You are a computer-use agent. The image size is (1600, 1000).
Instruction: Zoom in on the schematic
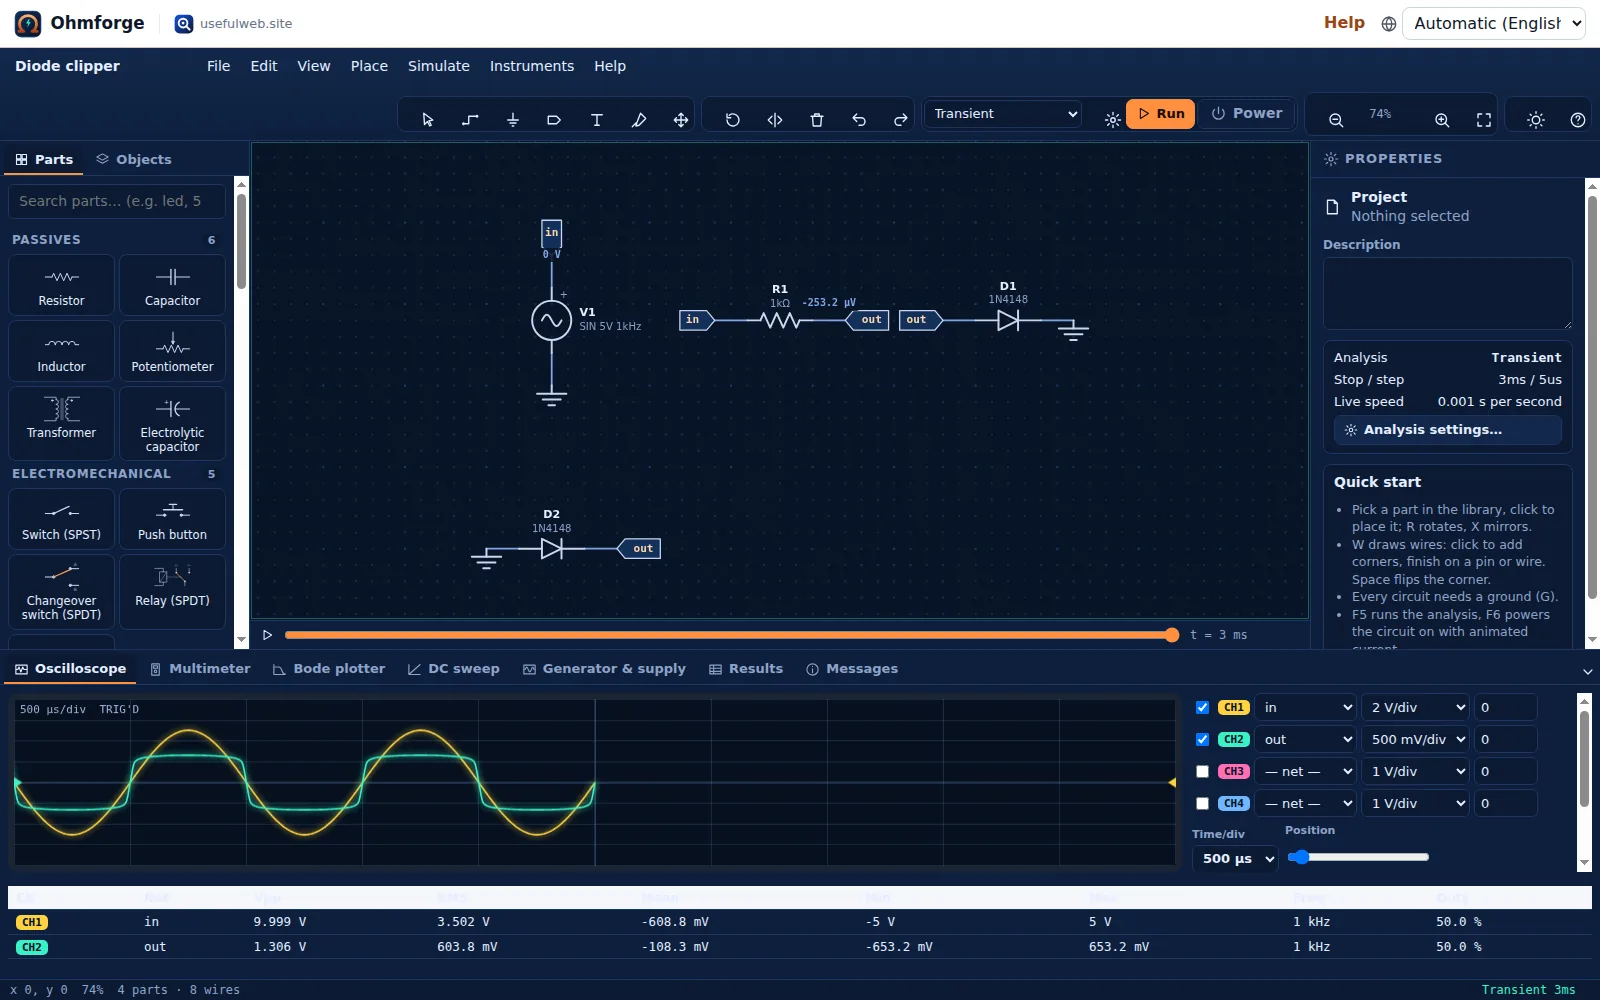[x=1442, y=120]
